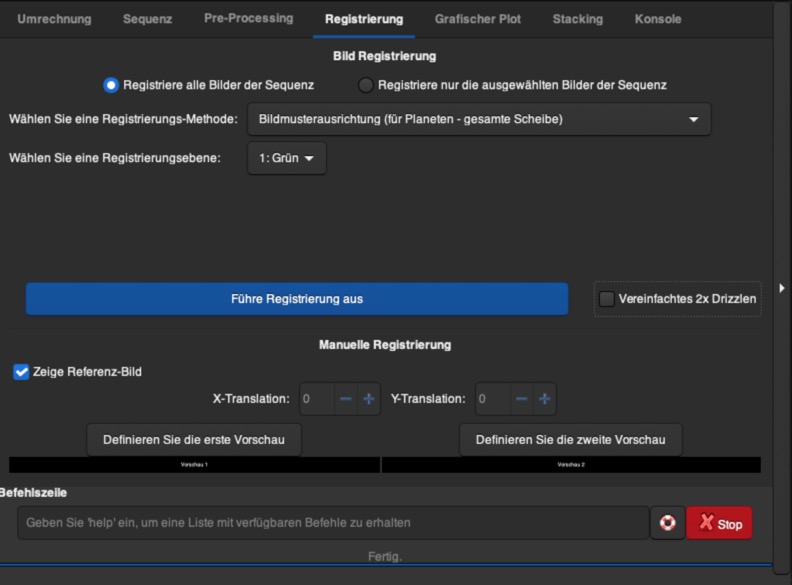
Task: Click 'Definieren Sie die zweite Vorschau'
Action: tap(570, 440)
